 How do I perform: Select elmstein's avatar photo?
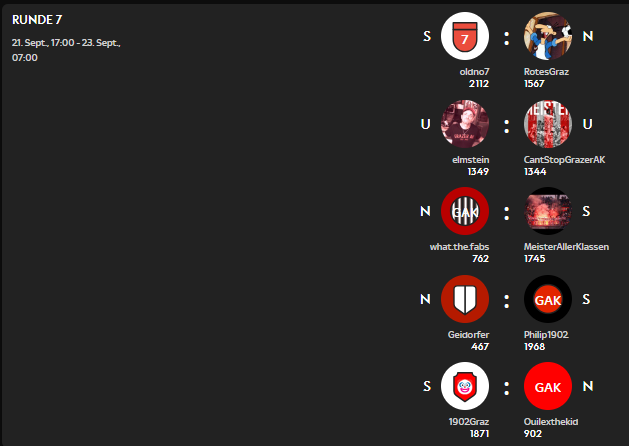[x=465, y=125]
